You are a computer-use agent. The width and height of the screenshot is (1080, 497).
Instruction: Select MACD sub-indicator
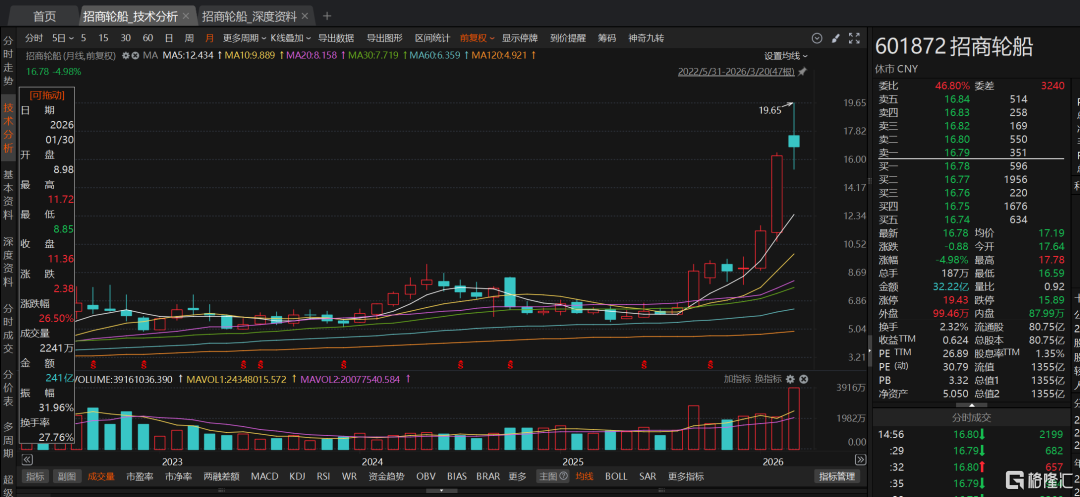[264, 476]
